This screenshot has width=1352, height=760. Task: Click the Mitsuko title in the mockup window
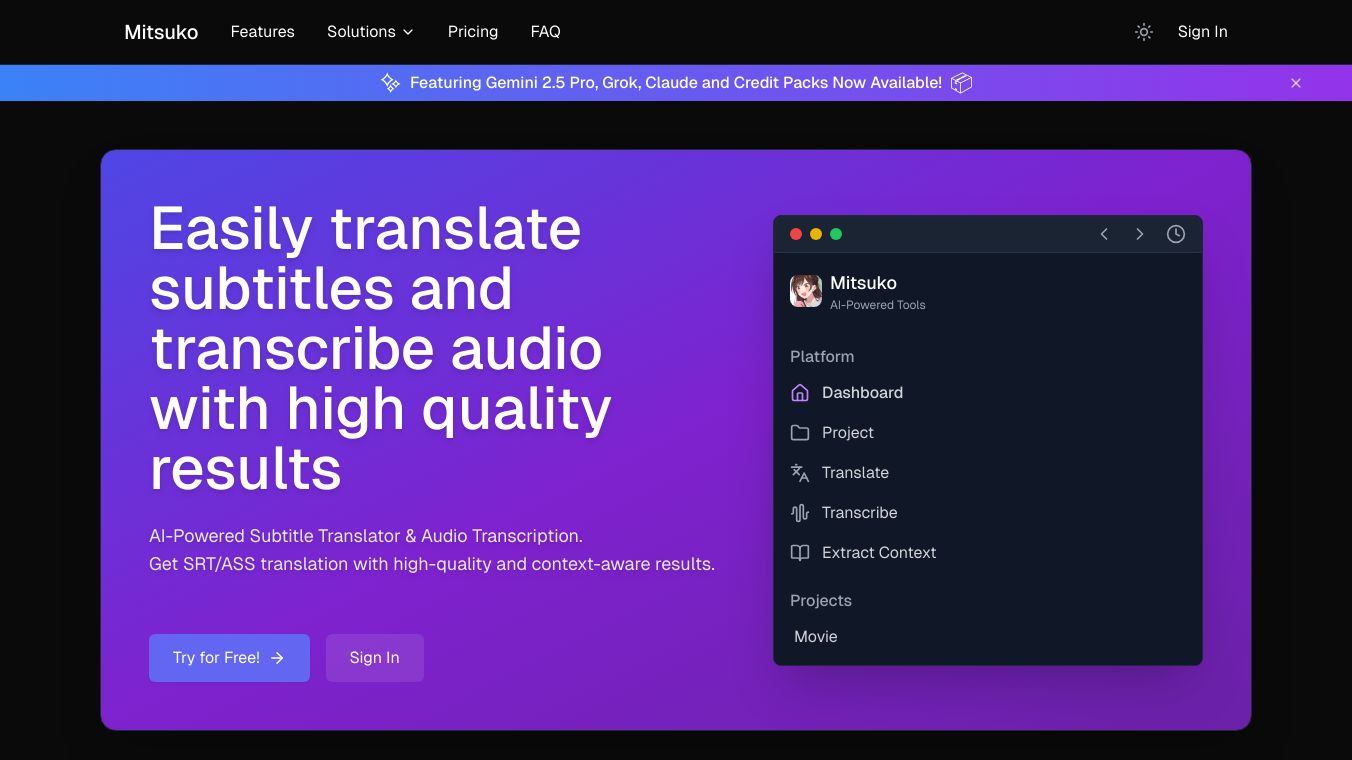click(863, 283)
